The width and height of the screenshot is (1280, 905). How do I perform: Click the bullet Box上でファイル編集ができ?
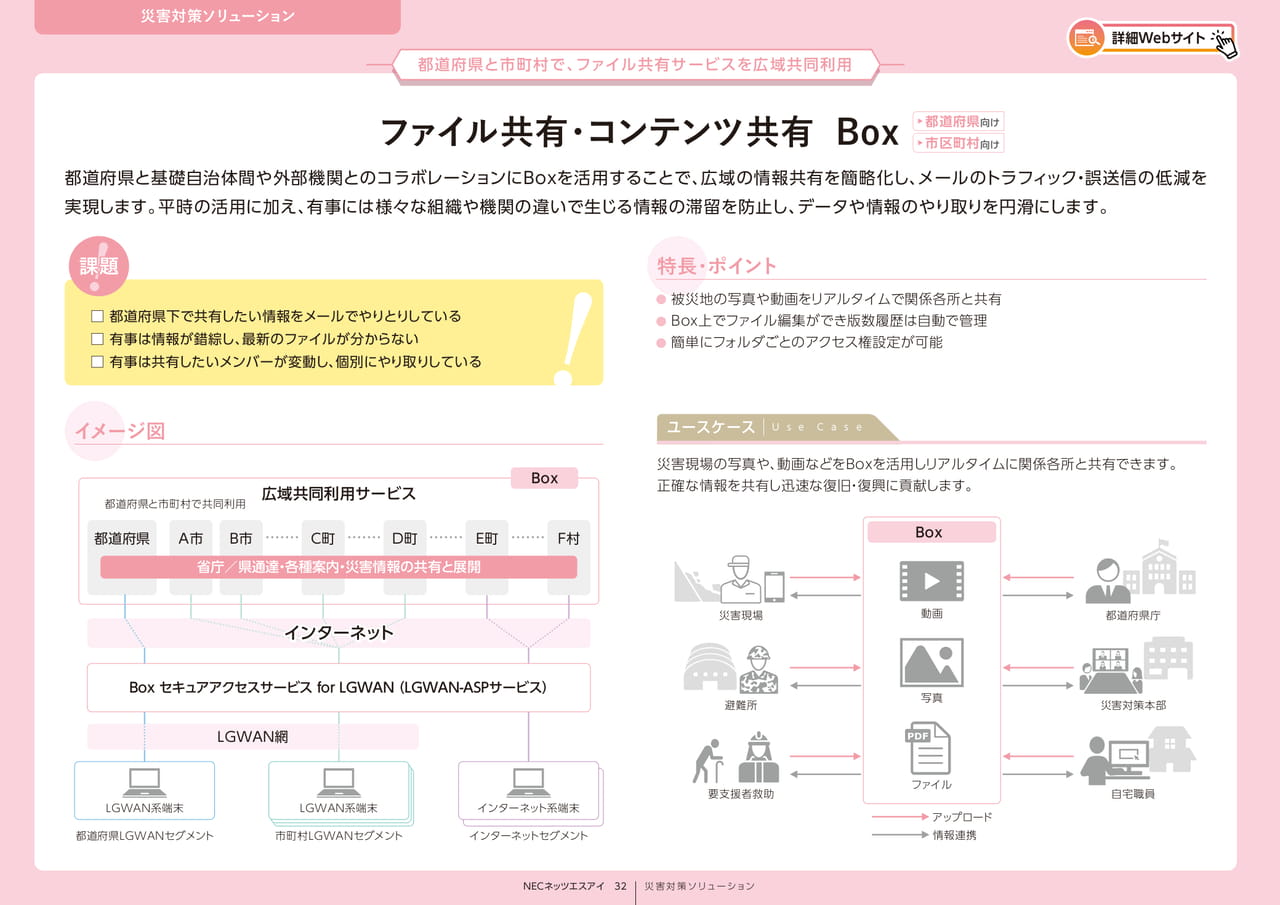click(829, 321)
